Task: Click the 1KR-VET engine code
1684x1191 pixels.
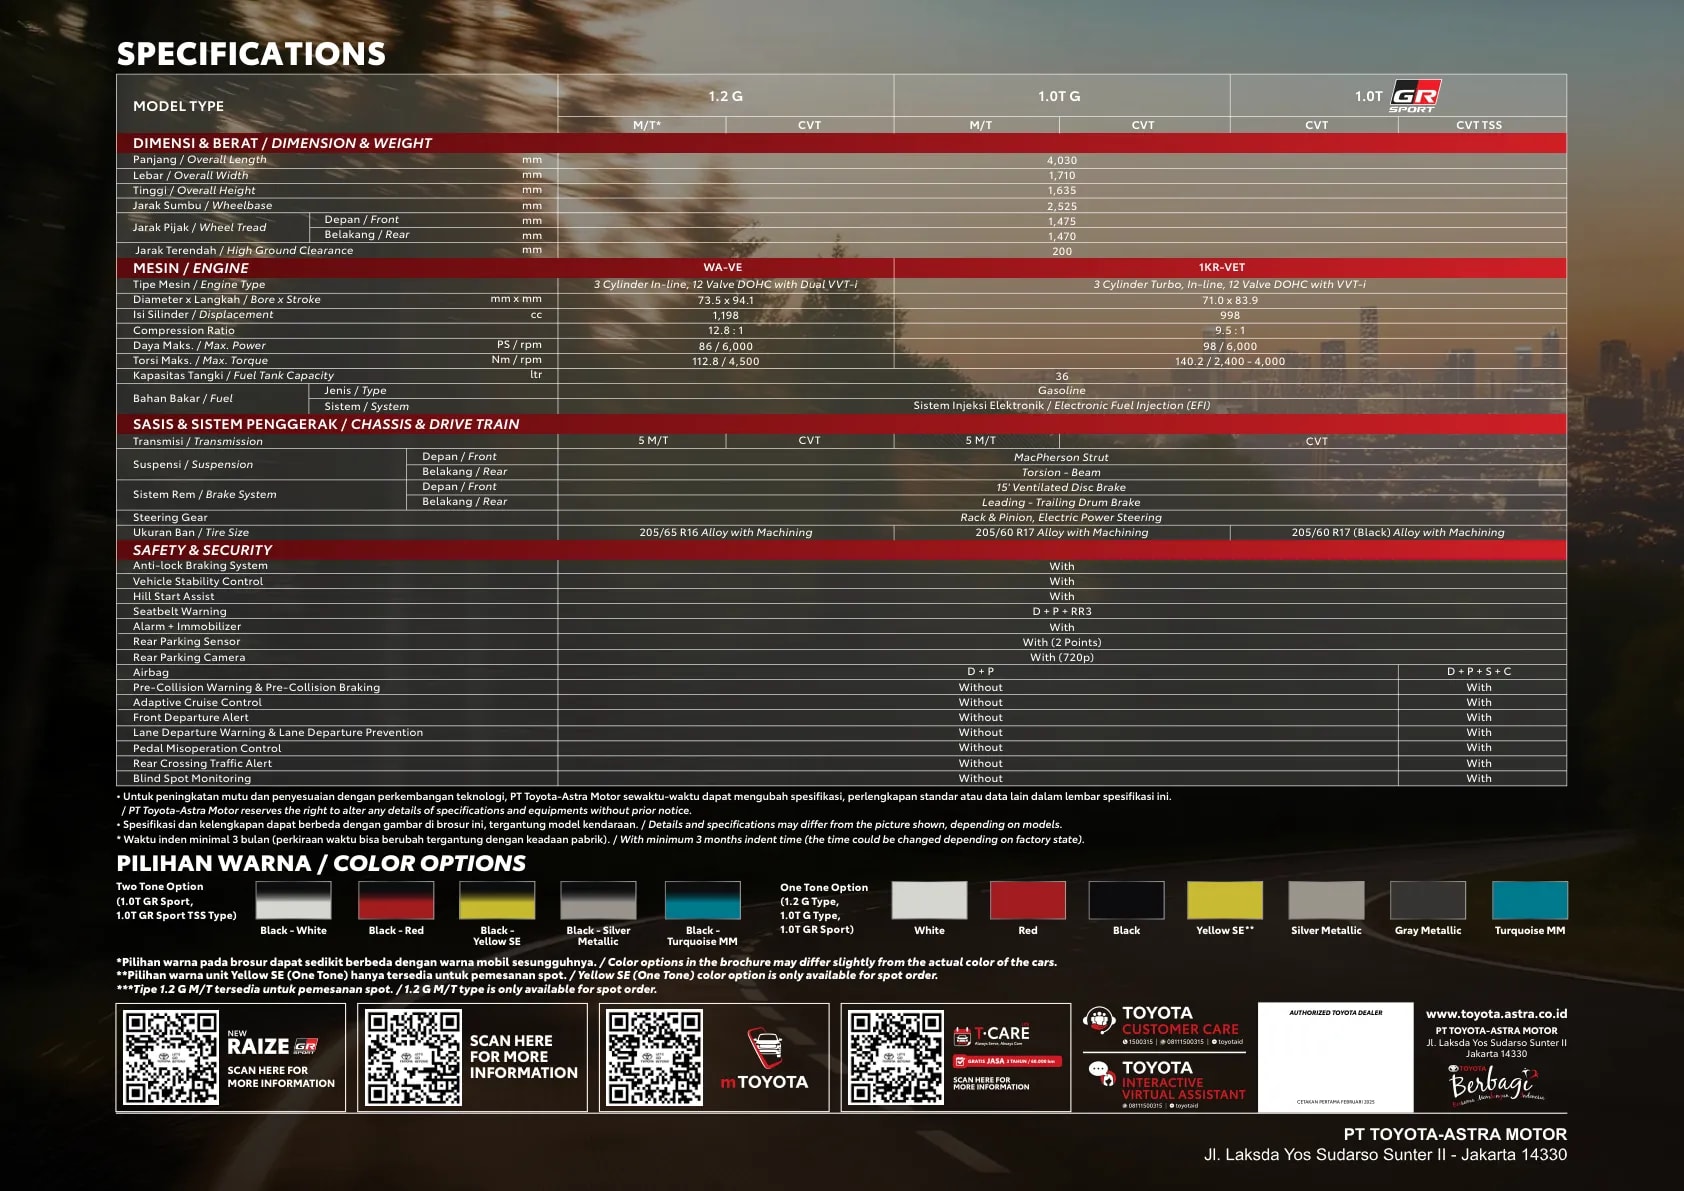Action: (1222, 268)
